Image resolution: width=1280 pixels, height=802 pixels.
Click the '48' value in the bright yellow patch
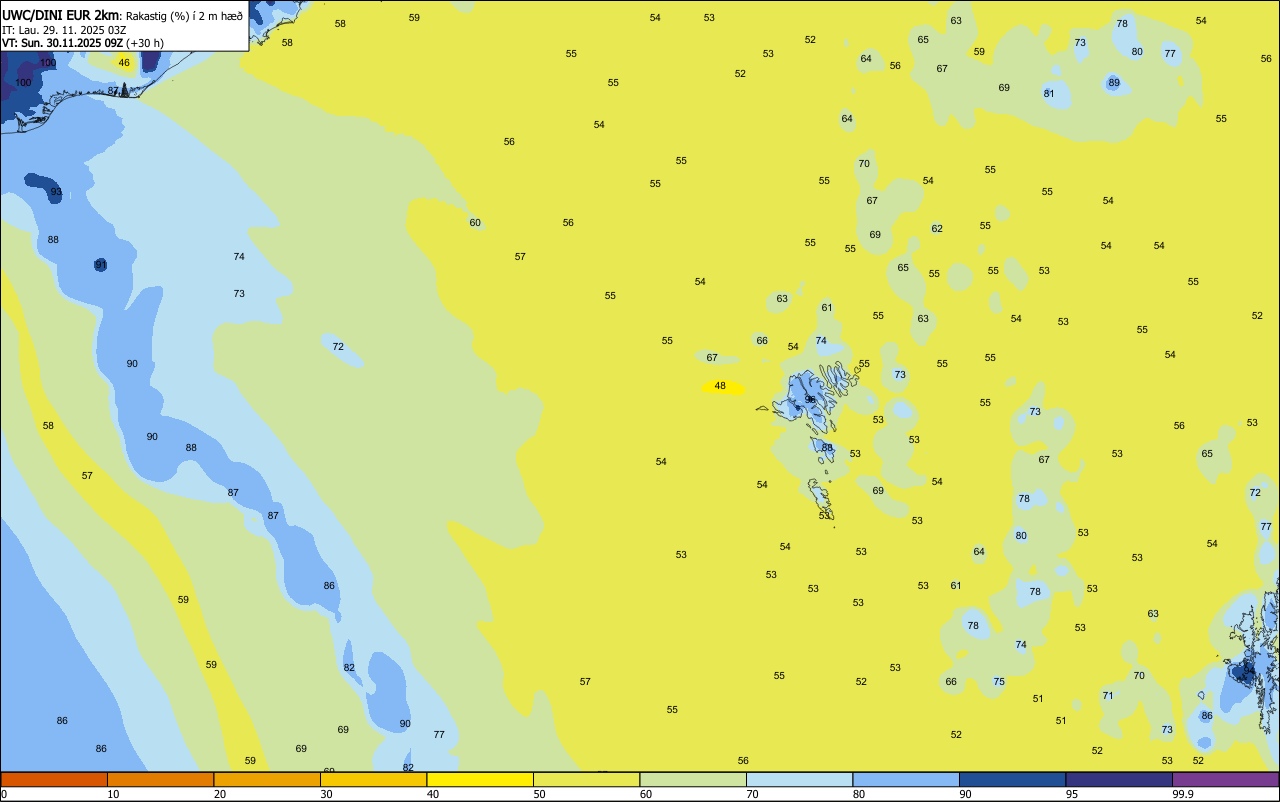pyautogui.click(x=720, y=385)
